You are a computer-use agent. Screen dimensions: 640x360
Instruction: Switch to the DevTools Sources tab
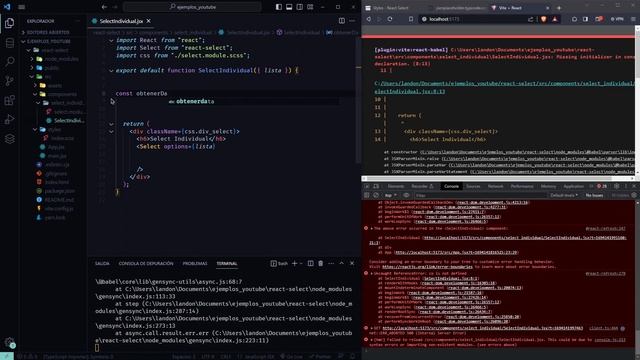(x=473, y=187)
